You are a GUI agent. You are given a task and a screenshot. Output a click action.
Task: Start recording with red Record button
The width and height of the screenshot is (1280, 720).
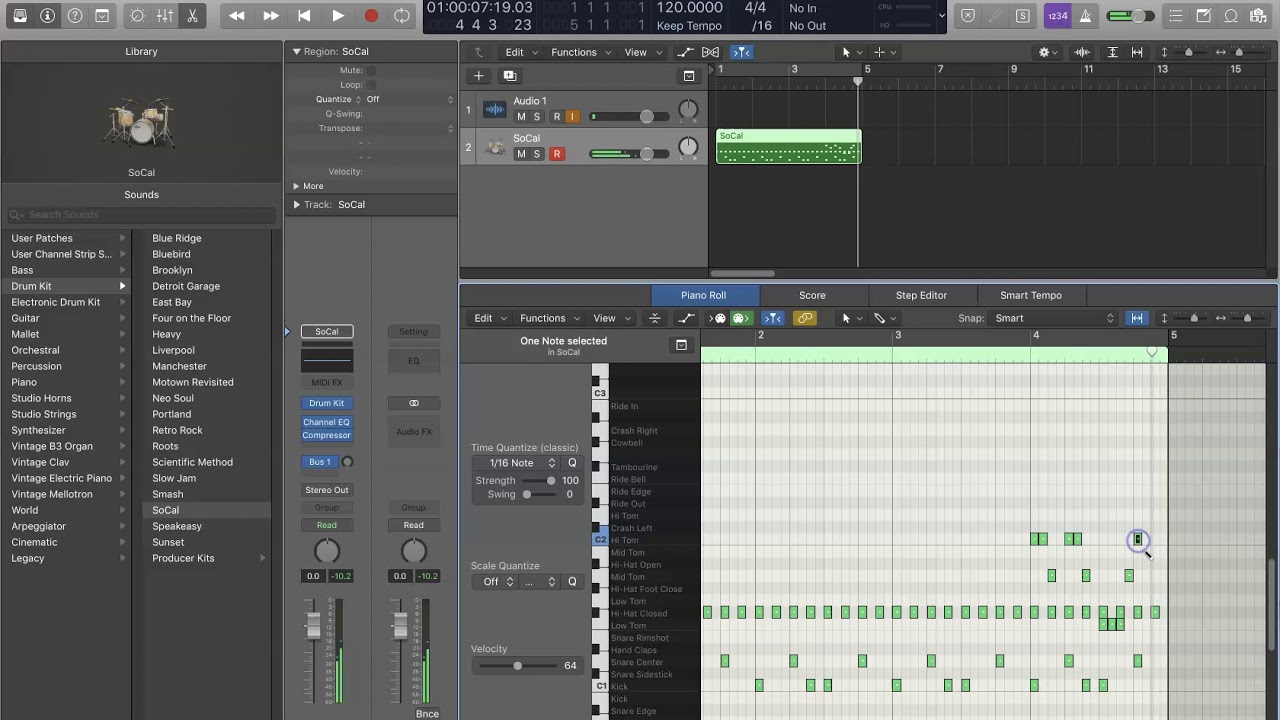(x=371, y=16)
